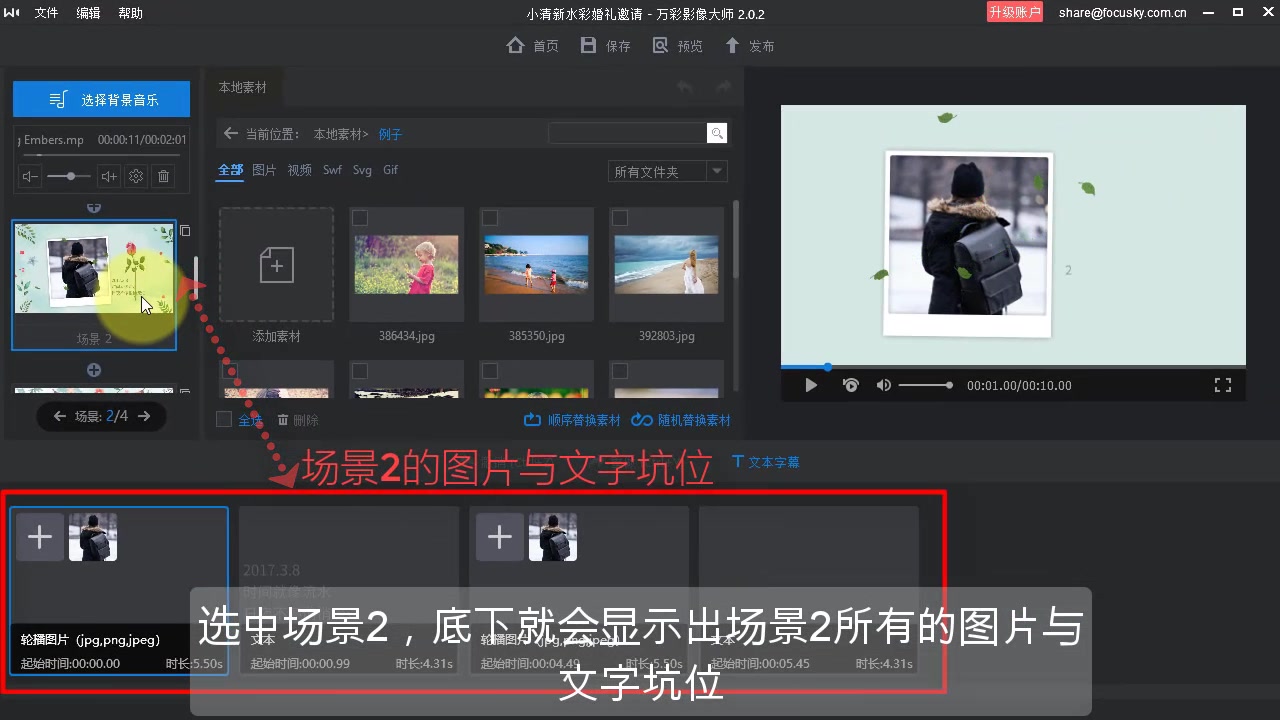Open the 编辑 menu

(x=88, y=13)
